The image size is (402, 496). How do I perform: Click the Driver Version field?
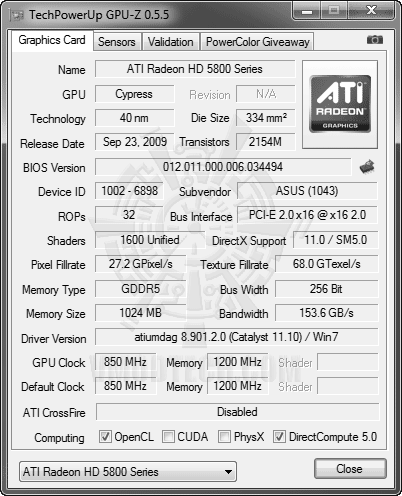(237, 337)
